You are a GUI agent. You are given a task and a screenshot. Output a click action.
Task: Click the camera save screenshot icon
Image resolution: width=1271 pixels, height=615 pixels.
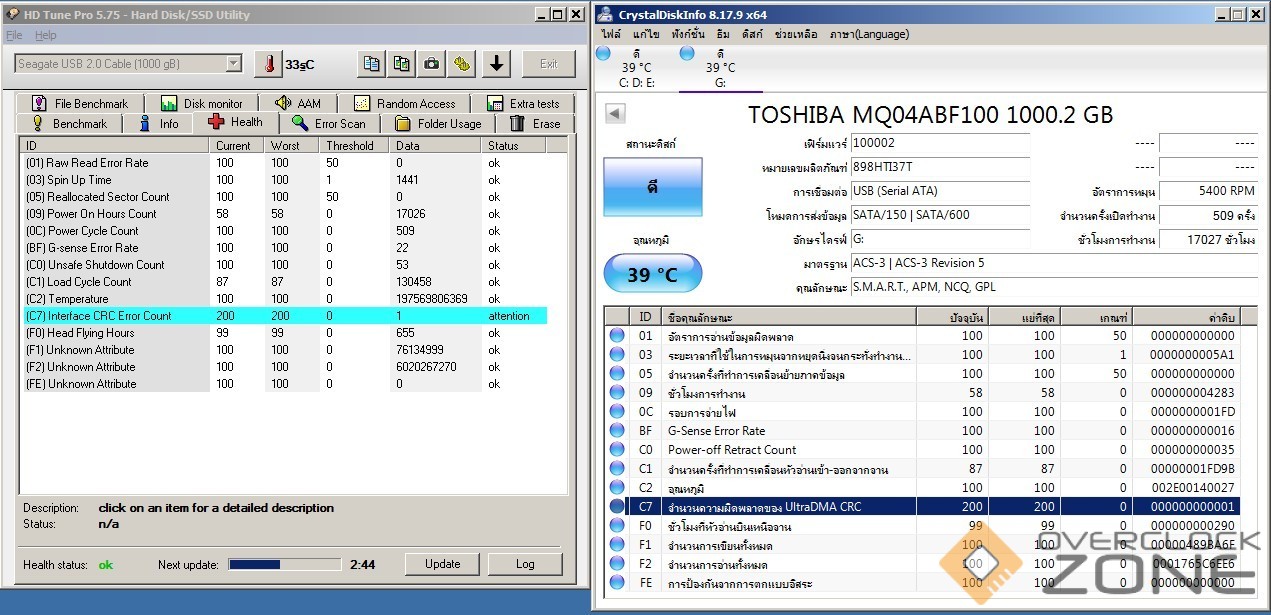pos(431,64)
